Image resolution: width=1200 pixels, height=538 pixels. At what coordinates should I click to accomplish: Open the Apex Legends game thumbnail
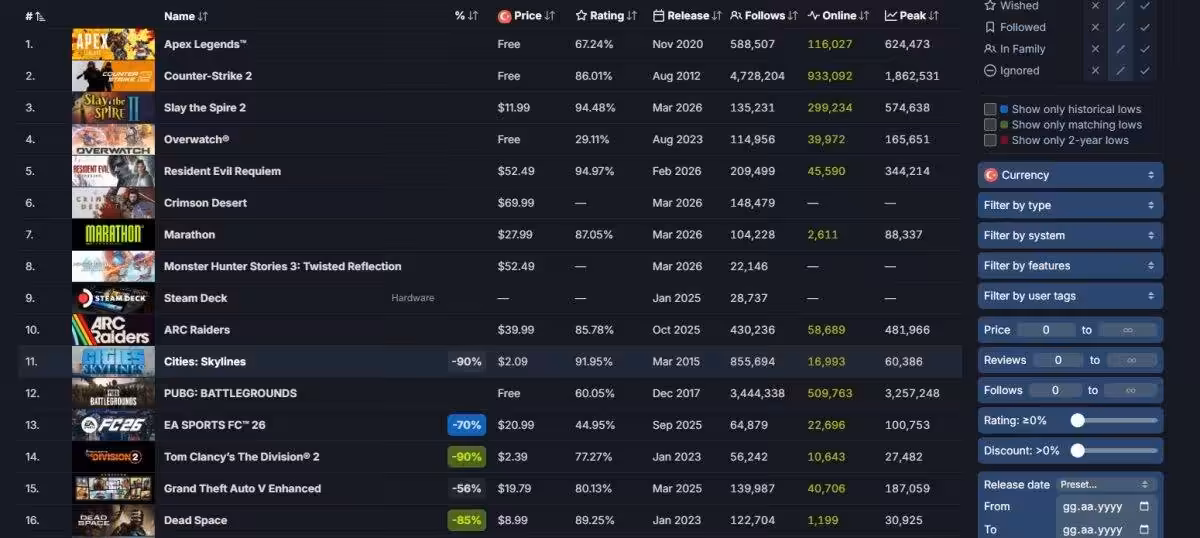[113, 44]
